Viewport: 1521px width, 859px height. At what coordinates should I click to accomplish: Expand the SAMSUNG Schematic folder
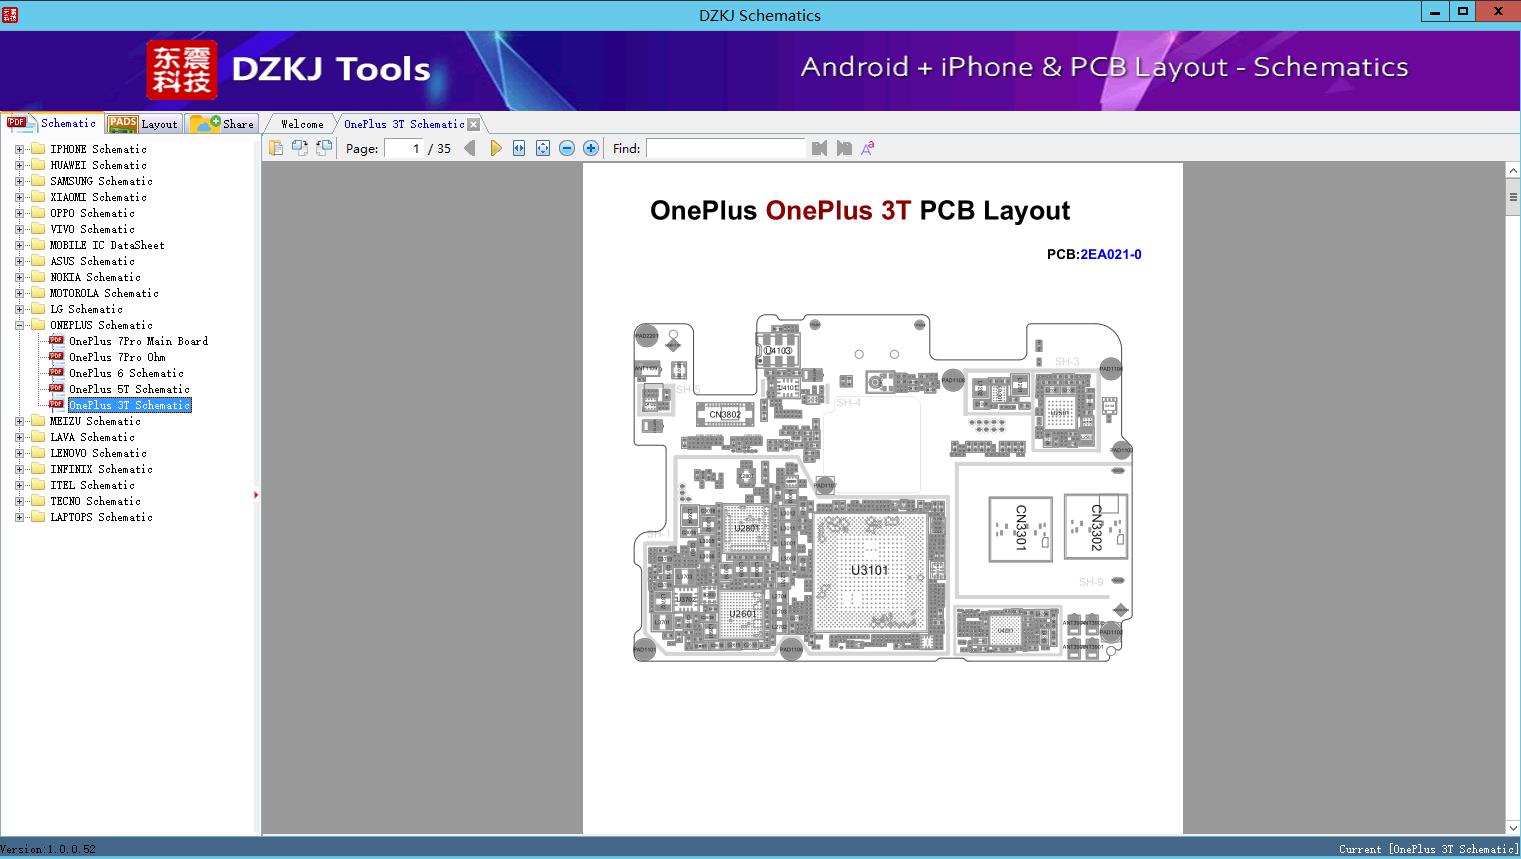pos(19,181)
